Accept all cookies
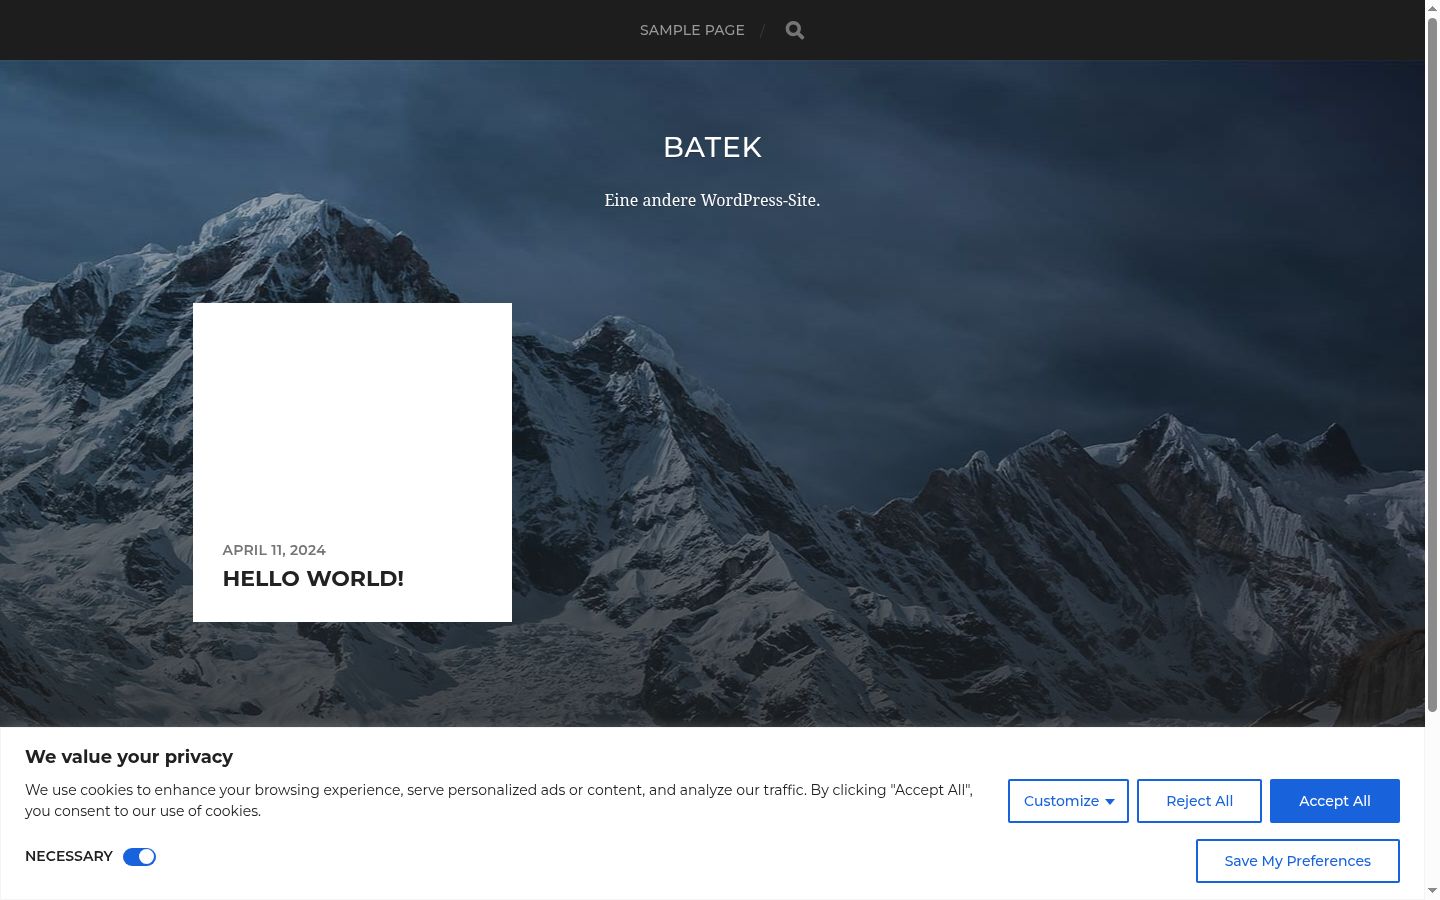Image resolution: width=1440 pixels, height=900 pixels. pyautogui.click(x=1335, y=801)
